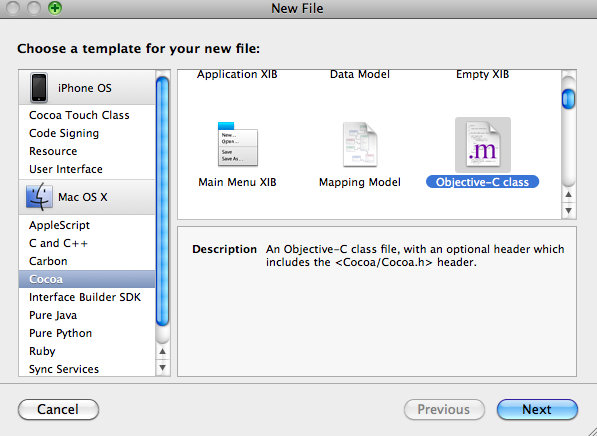Image resolution: width=597 pixels, height=436 pixels.
Task: Open the Cocoa Touch Class category
Action: click(x=87, y=115)
